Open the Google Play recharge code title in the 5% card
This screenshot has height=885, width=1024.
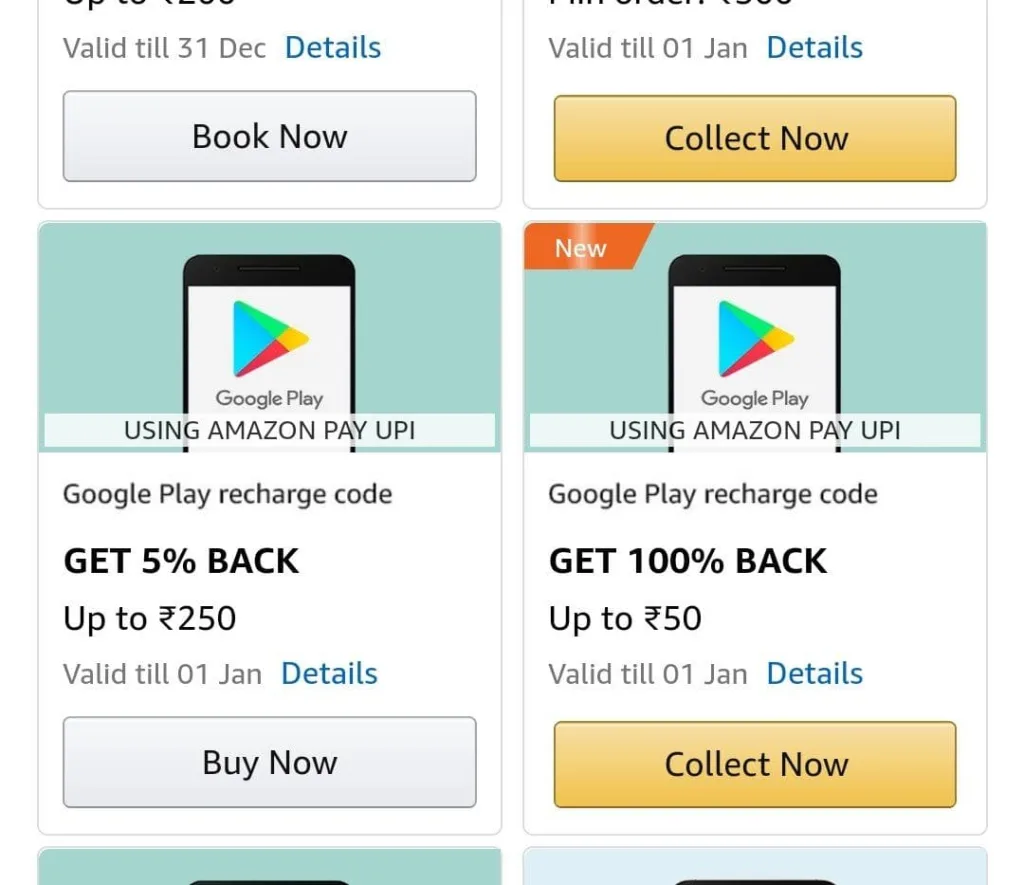(x=227, y=494)
